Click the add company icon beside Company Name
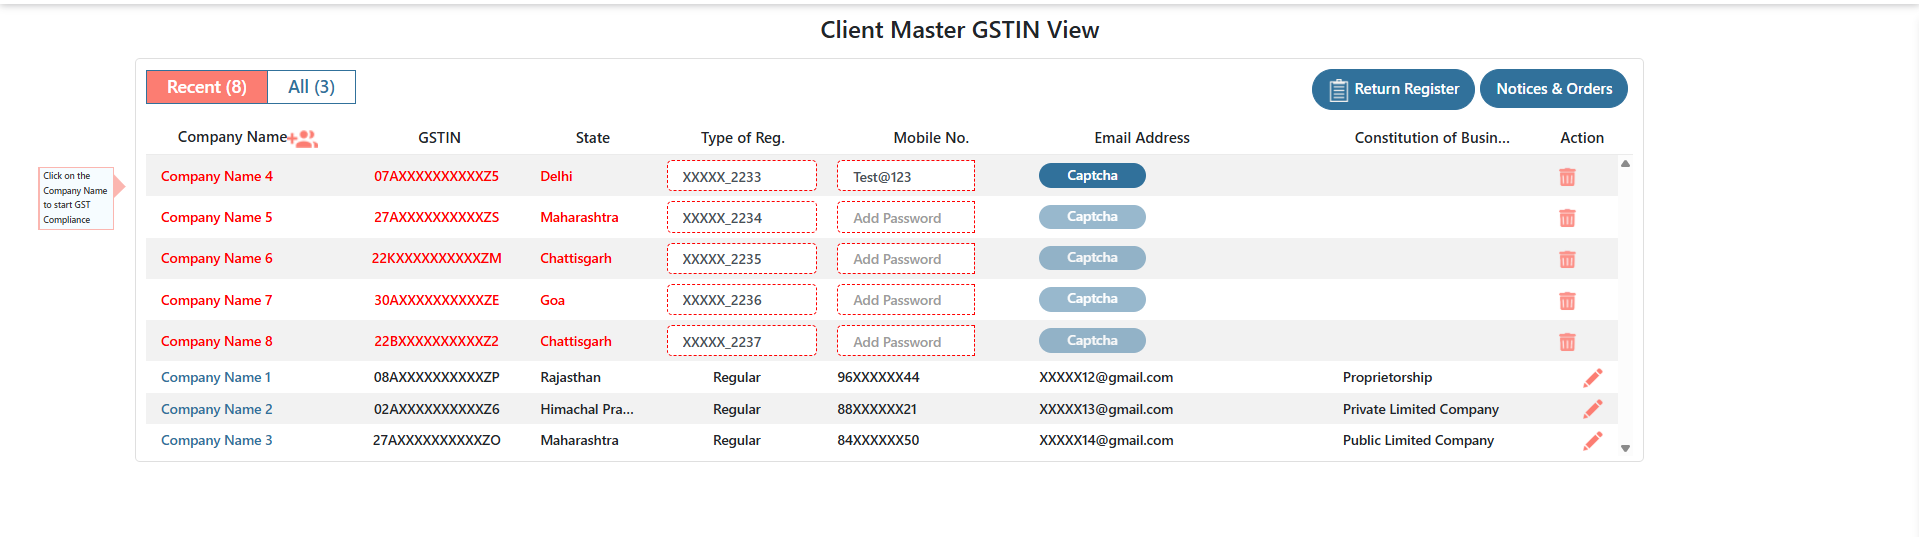Viewport: 1919px width, 537px height. point(304,139)
